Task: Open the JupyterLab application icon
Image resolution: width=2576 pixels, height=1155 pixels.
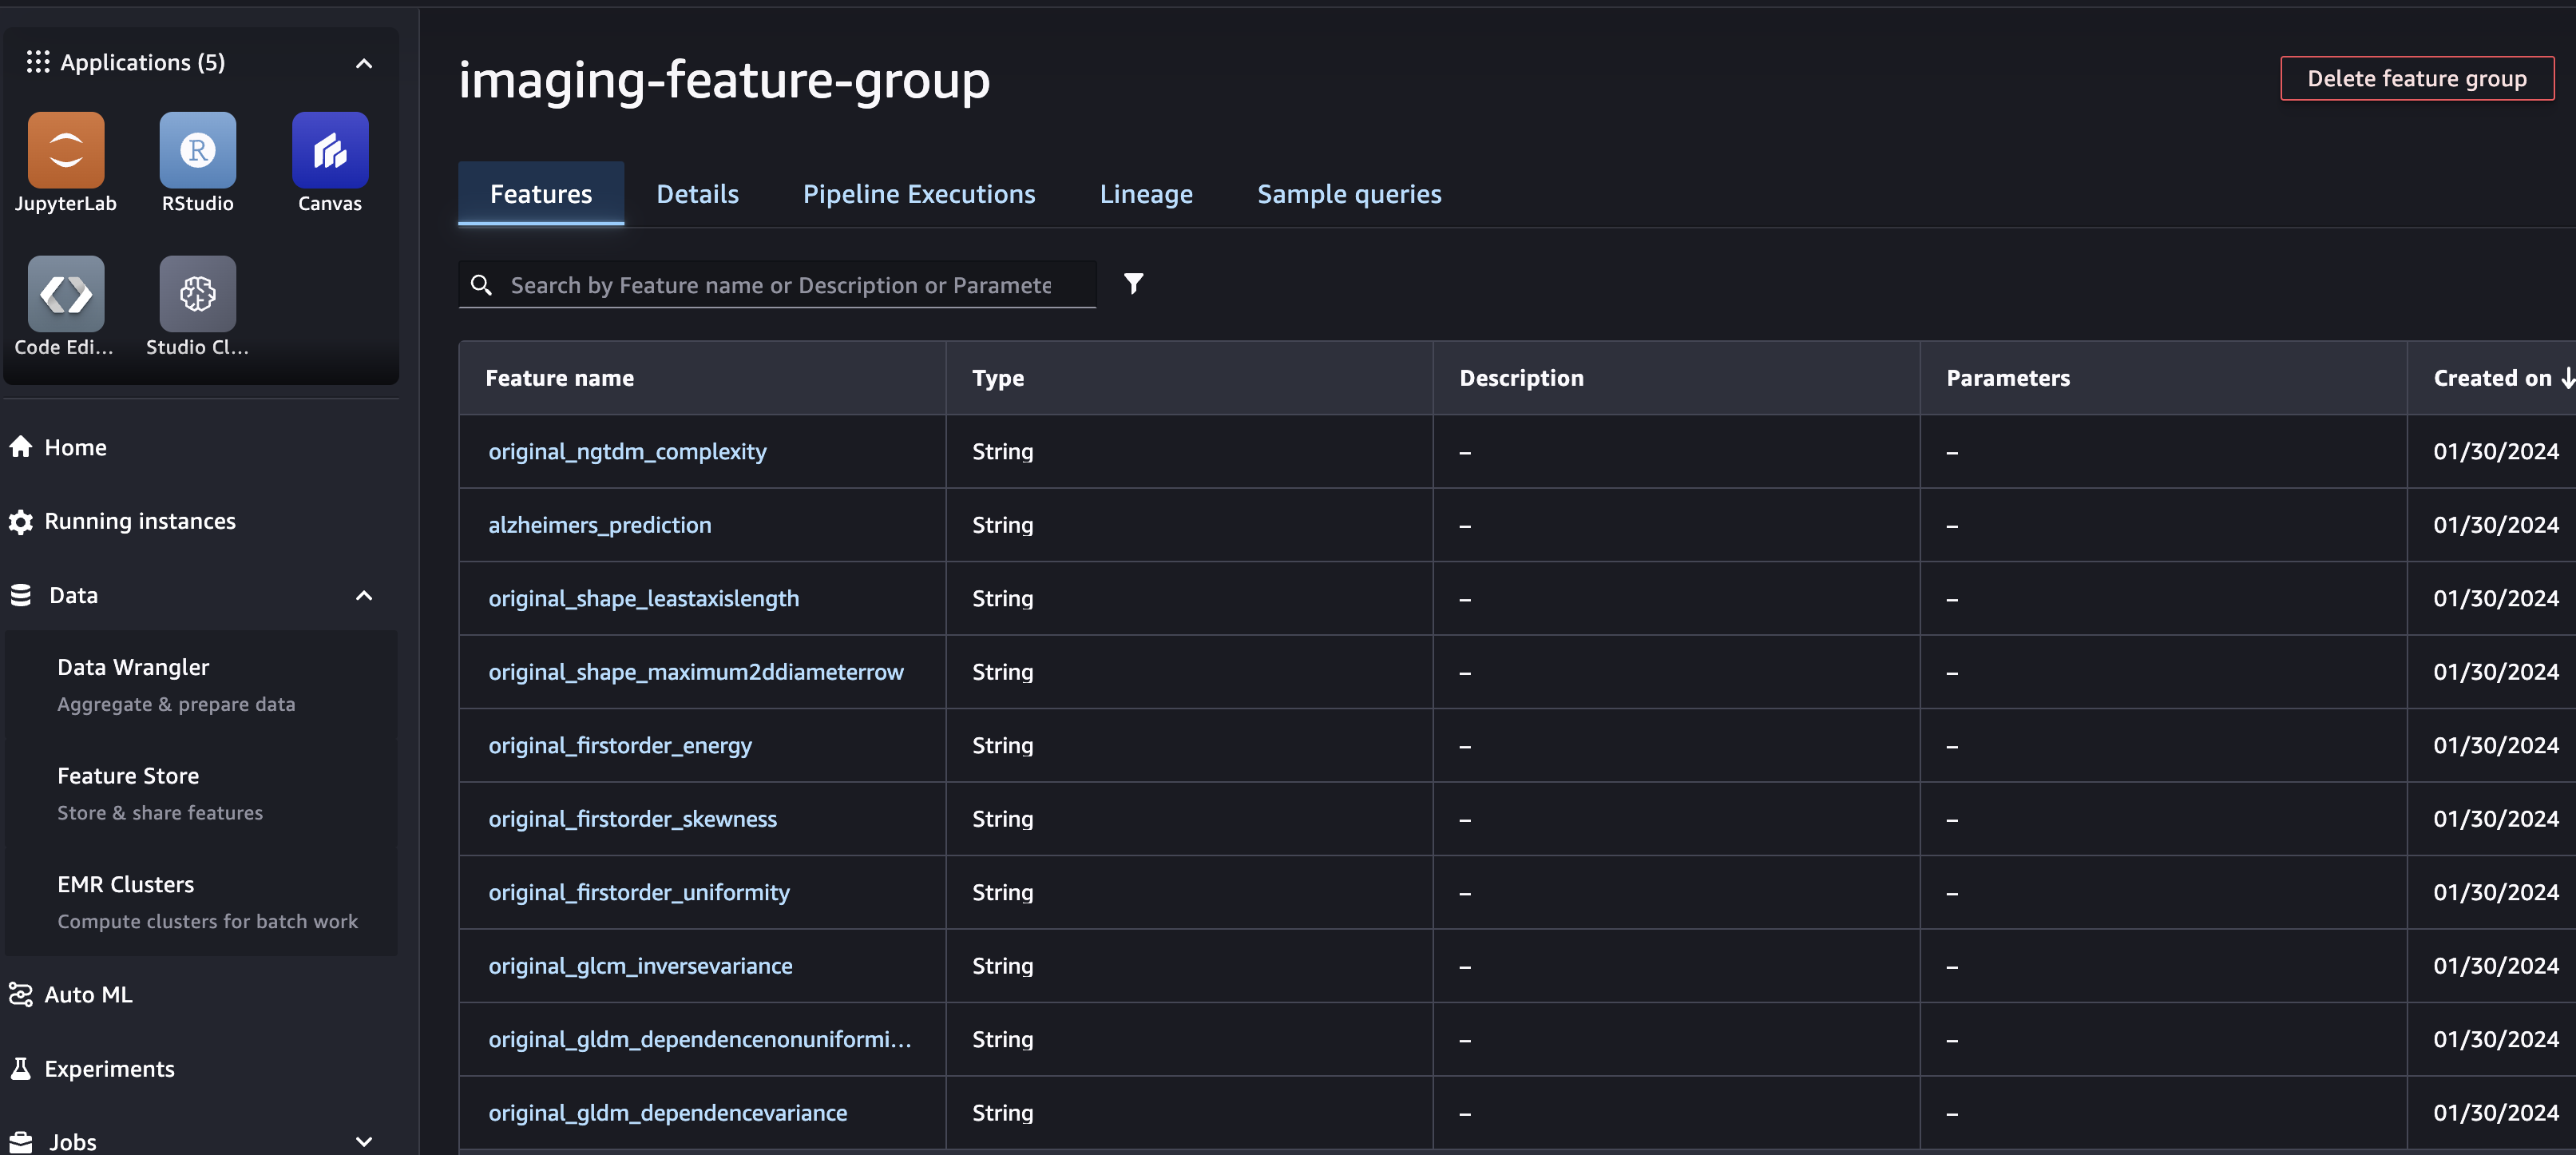Action: 66,150
